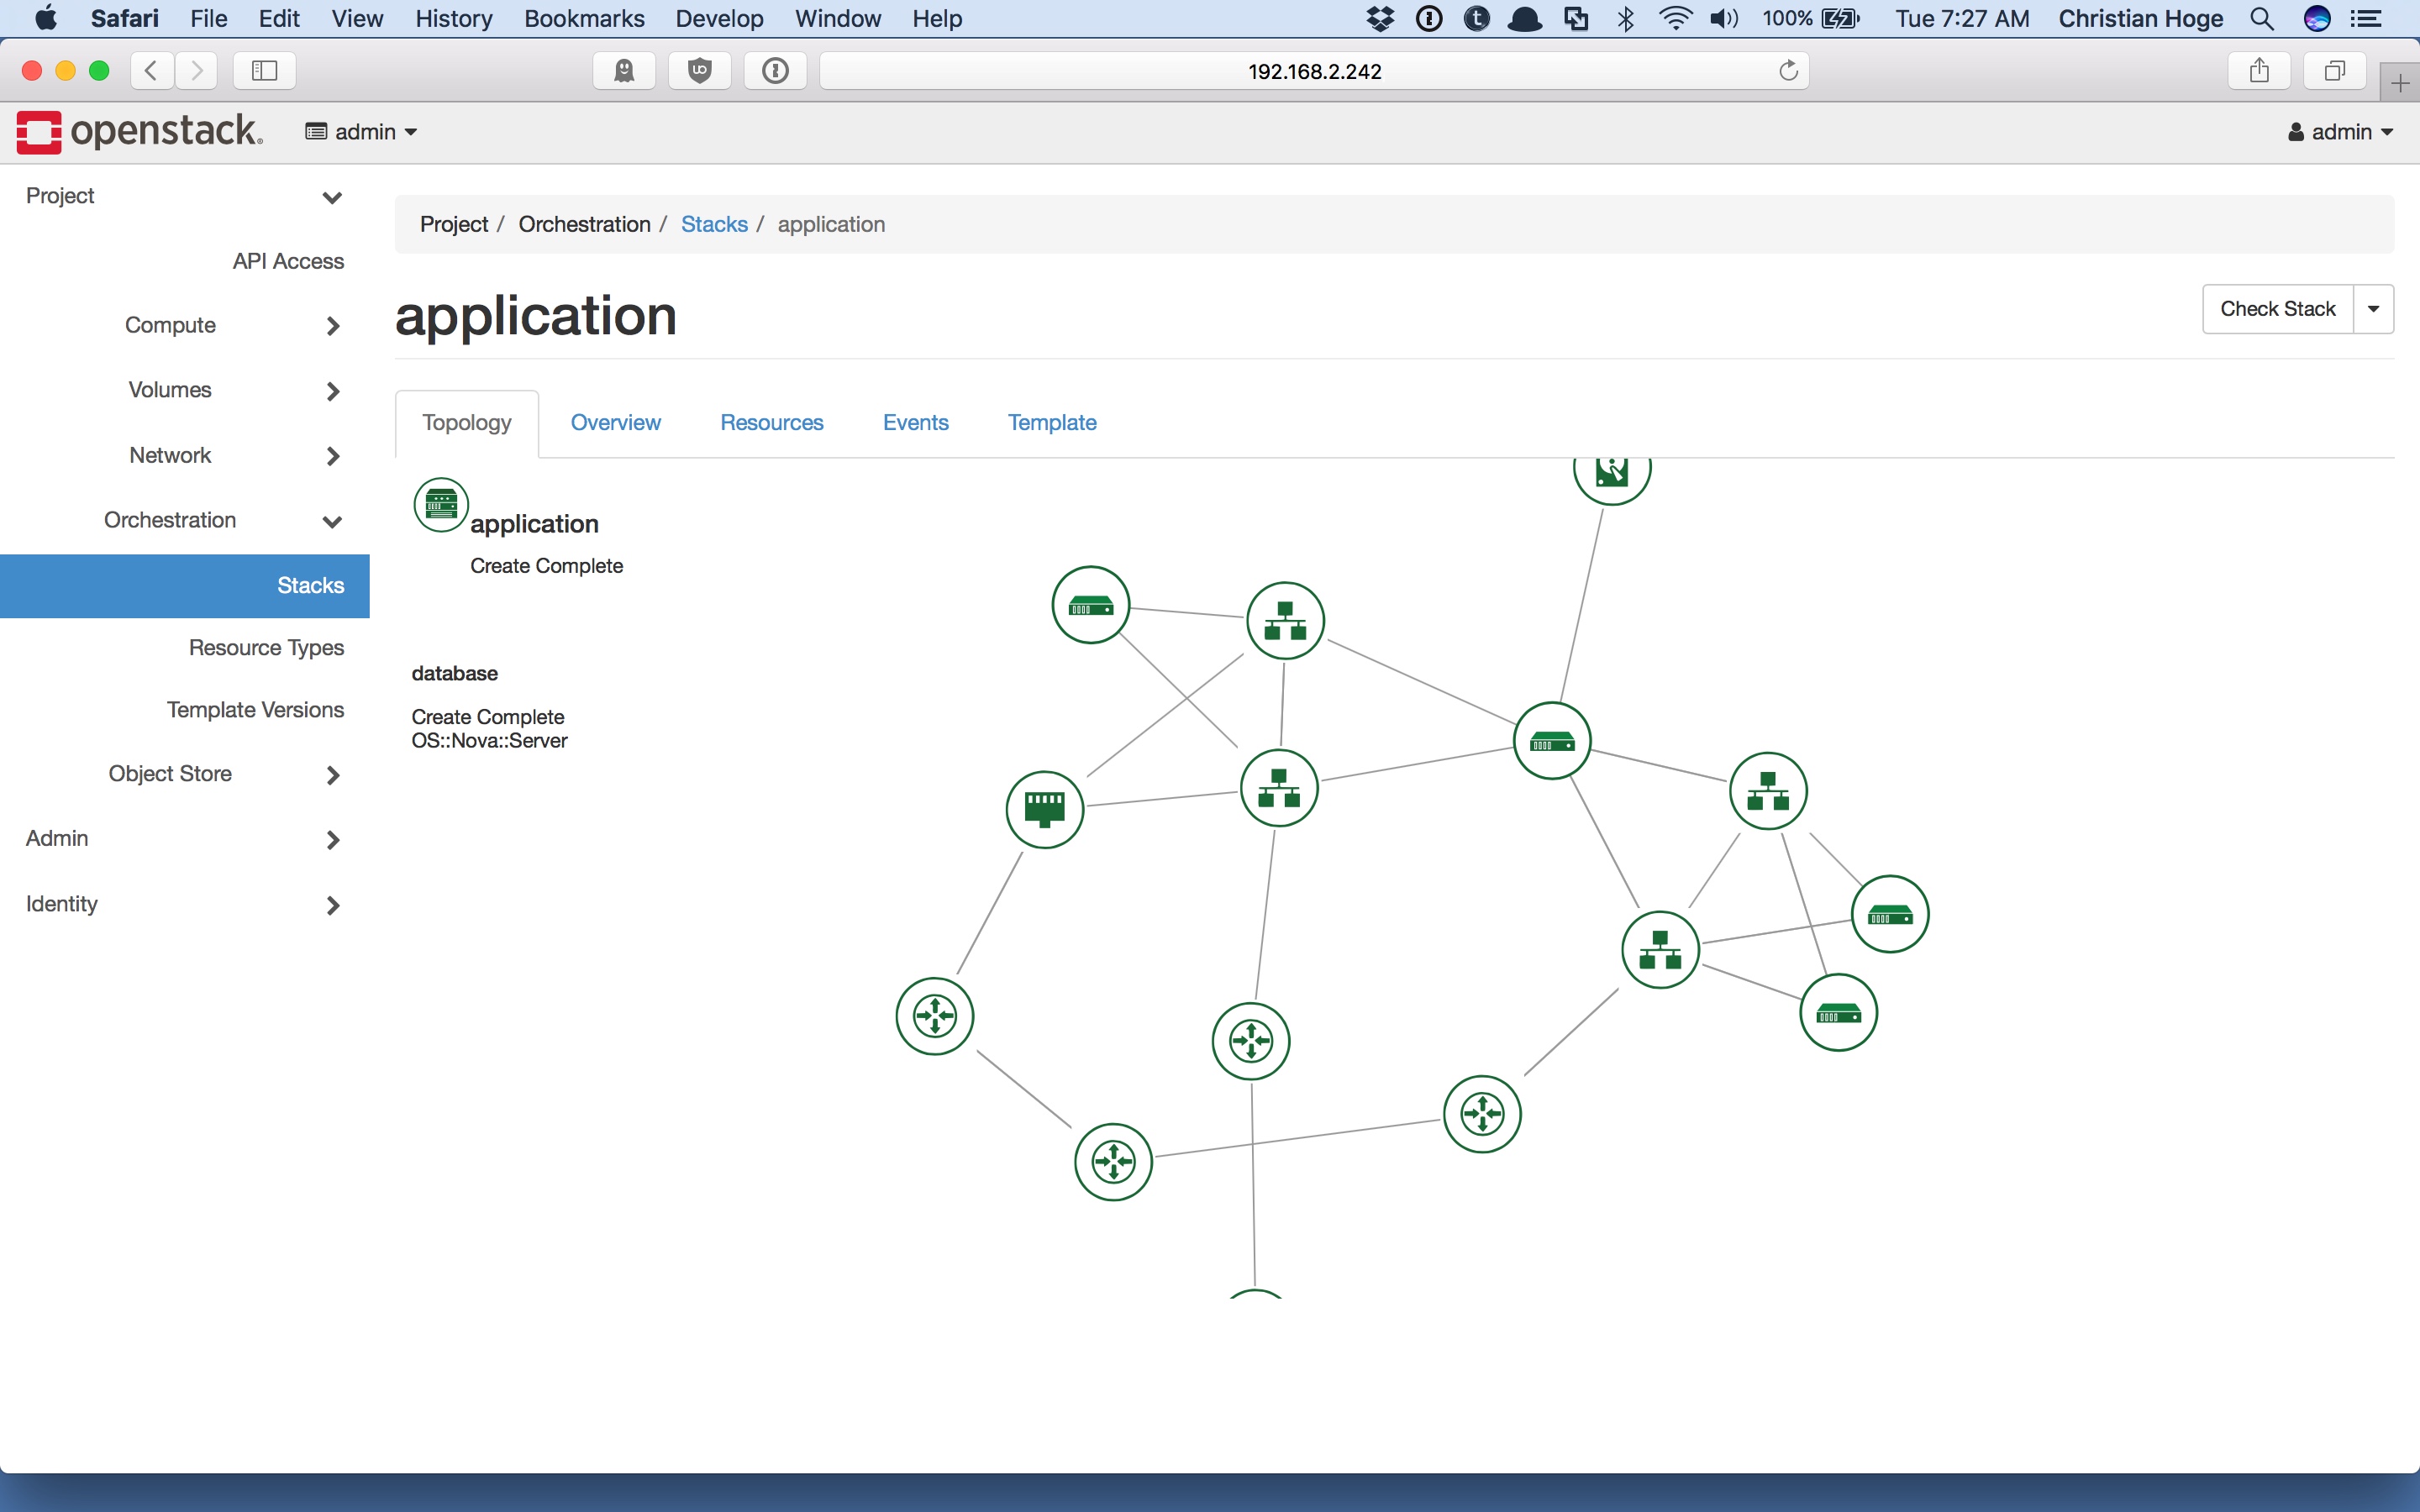Screen dimensions: 2420x1512
Task: Open the admin project selector dropdown
Action: tap(362, 132)
